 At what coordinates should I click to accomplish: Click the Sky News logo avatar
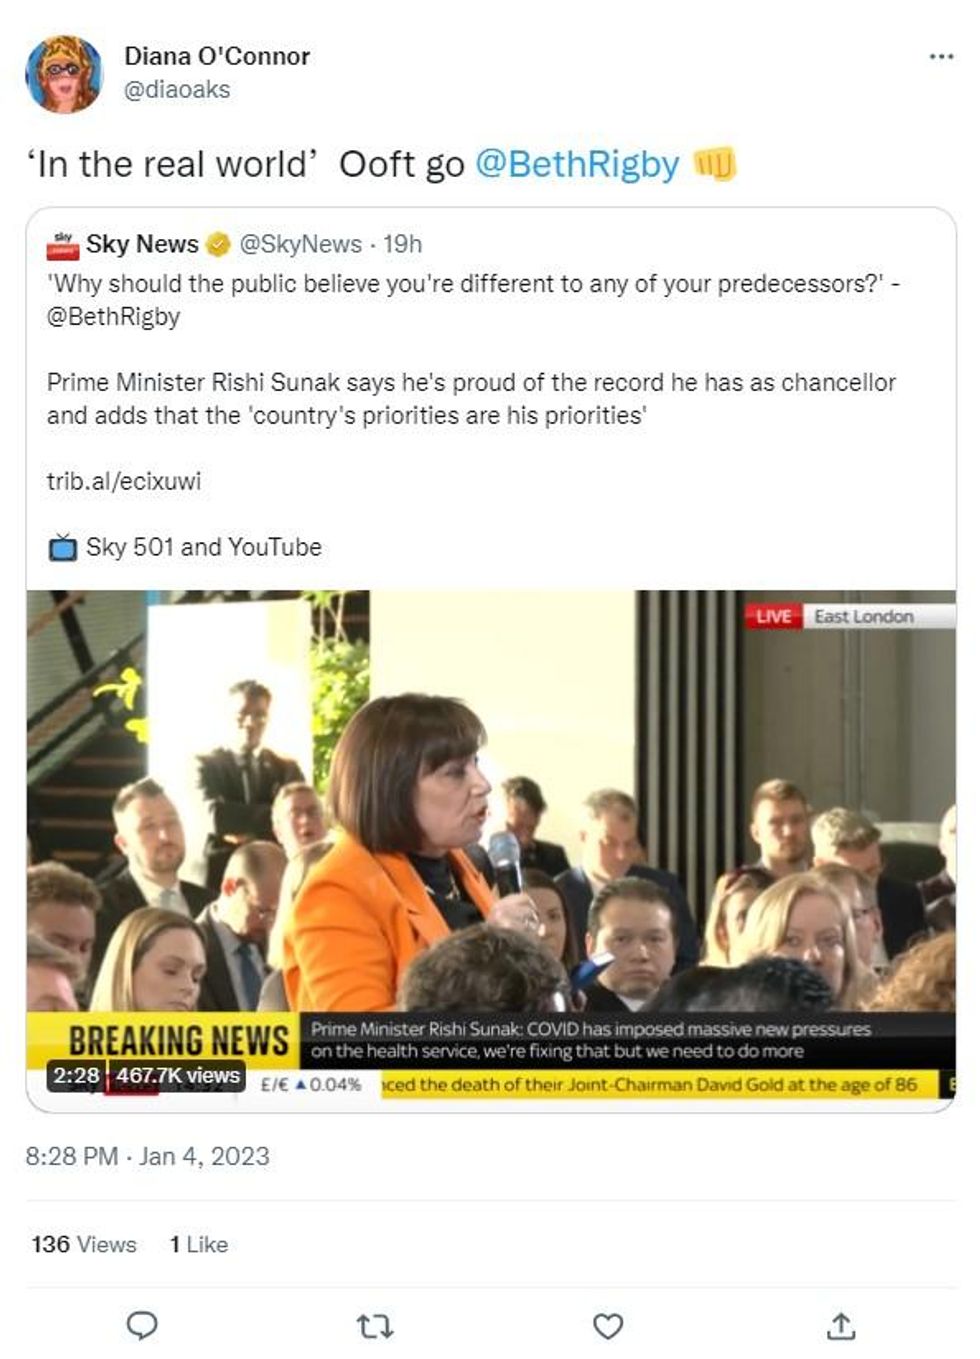63,244
